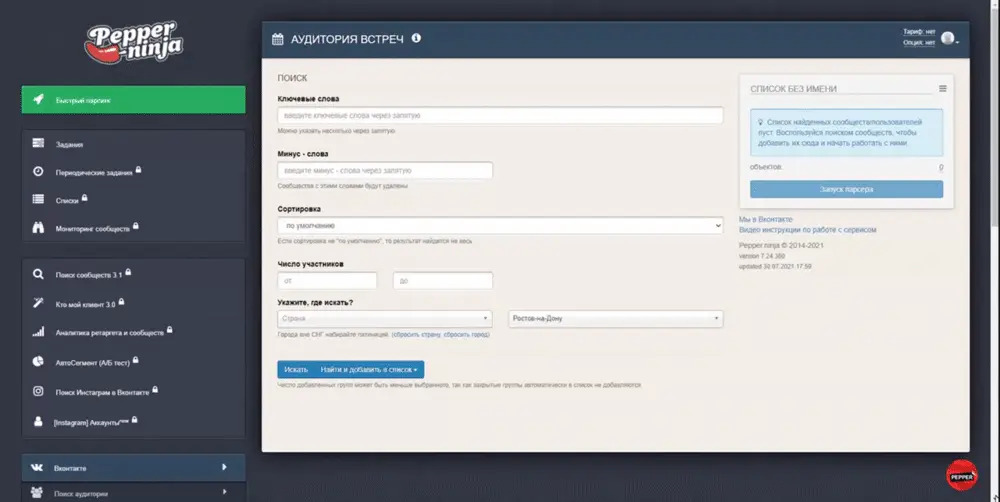Click the lock icon beside Мониторинг сообществ
The width and height of the screenshot is (1000, 502).
(135, 226)
